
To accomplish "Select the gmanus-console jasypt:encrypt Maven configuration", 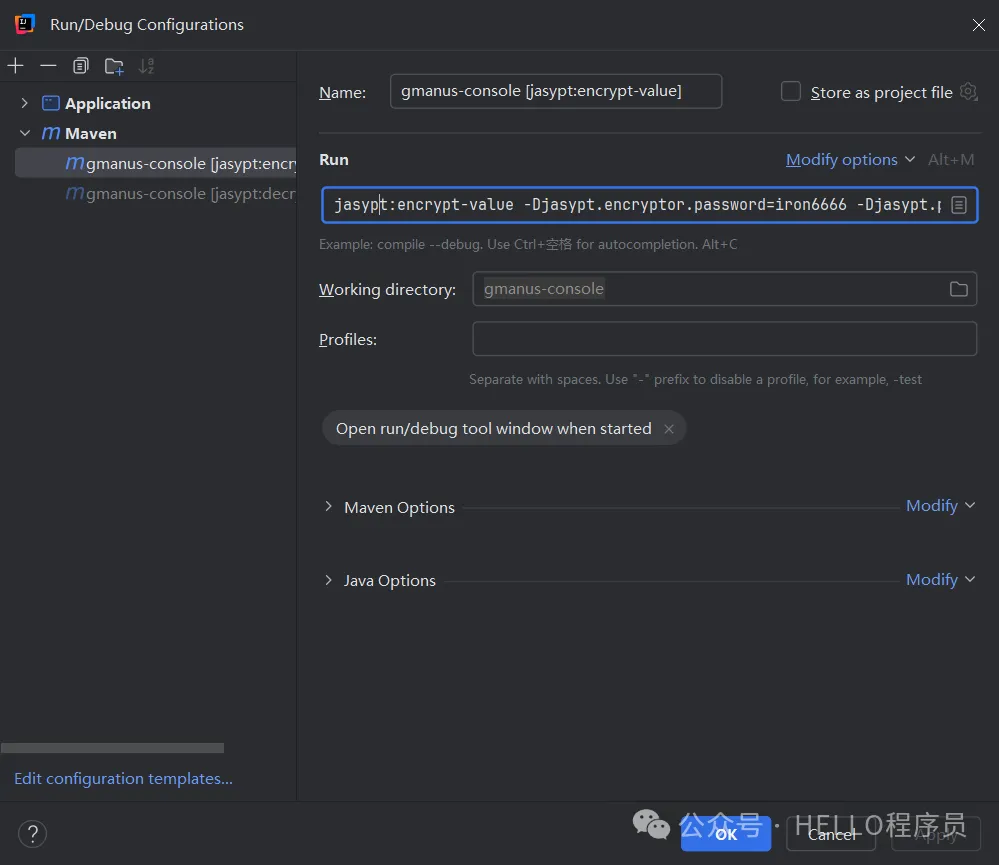I will pos(155,163).
